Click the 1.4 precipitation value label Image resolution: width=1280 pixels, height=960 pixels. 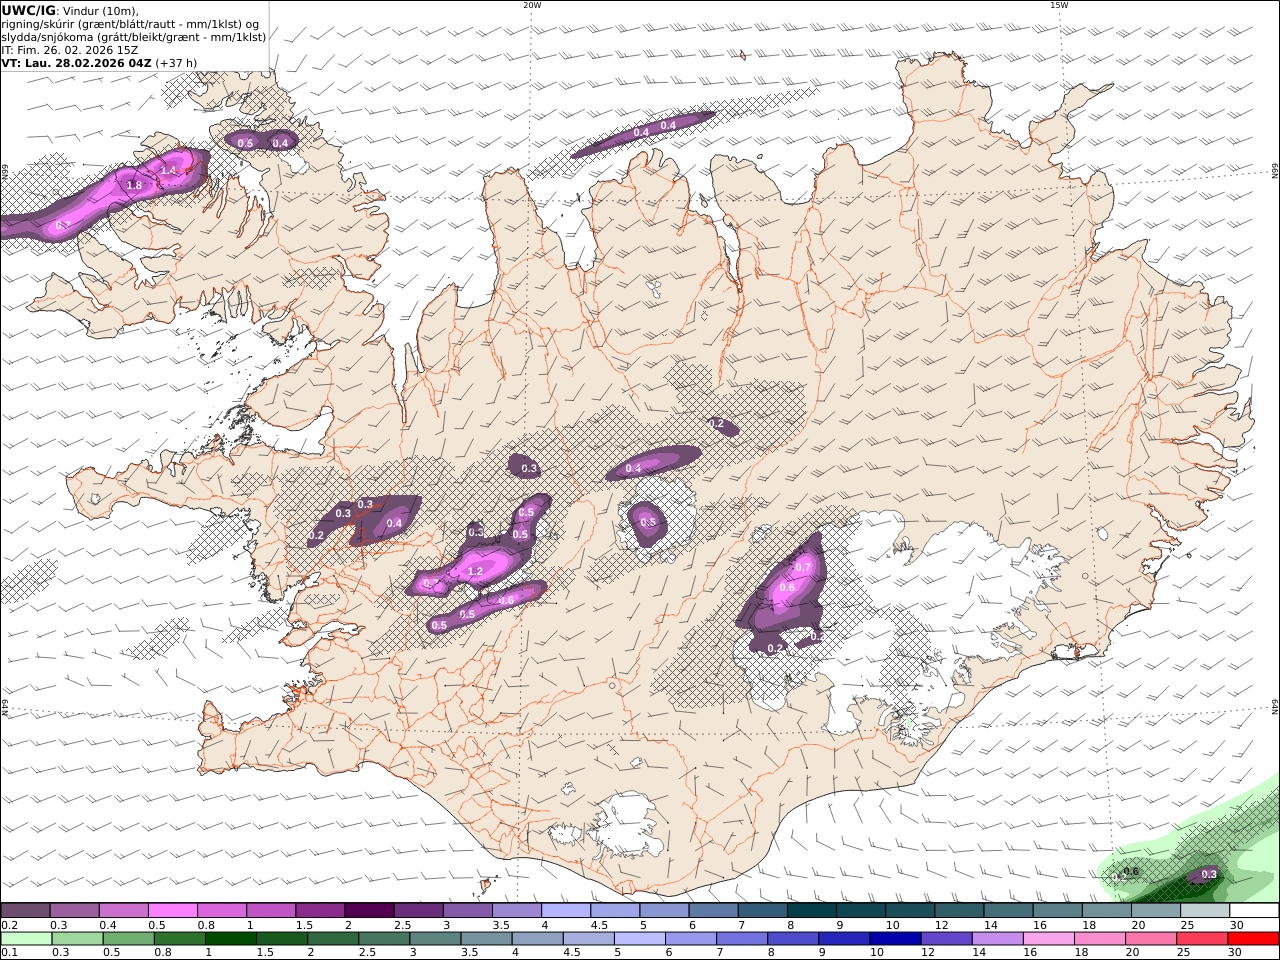coord(168,171)
